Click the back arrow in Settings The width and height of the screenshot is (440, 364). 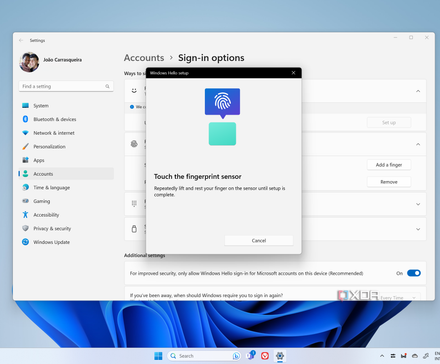[21, 40]
